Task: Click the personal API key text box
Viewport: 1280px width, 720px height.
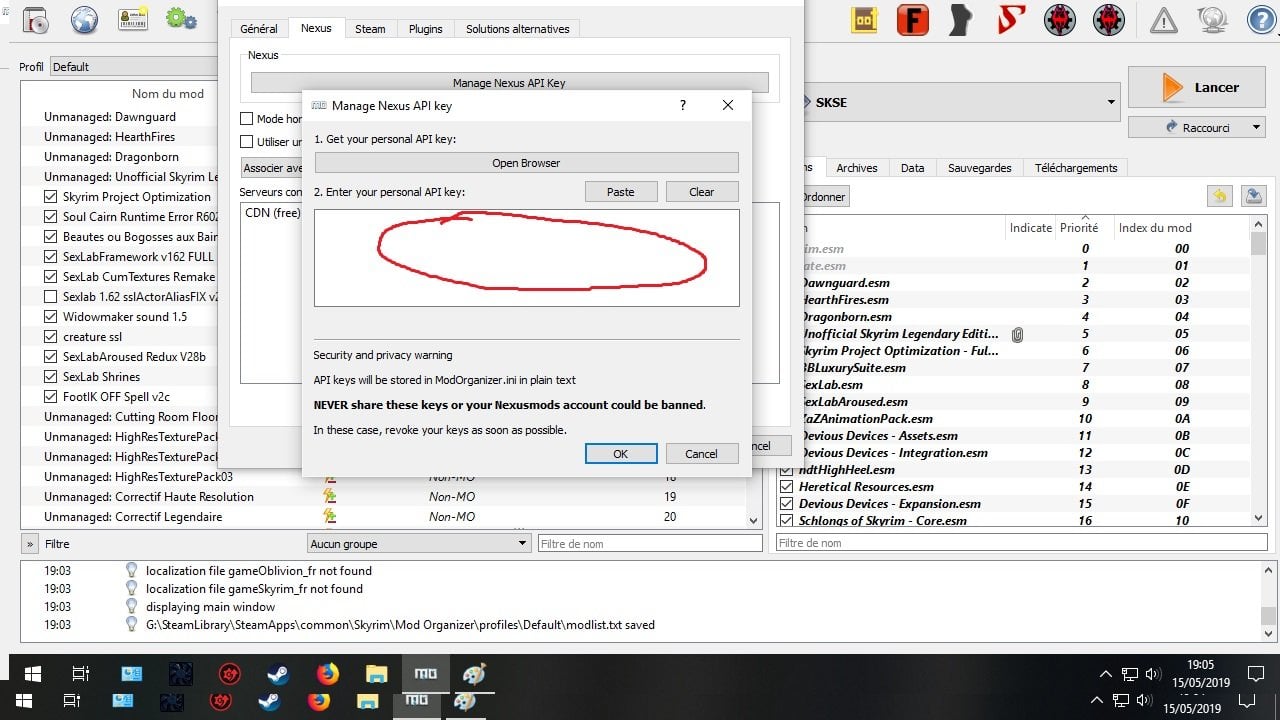Action: 526,258
